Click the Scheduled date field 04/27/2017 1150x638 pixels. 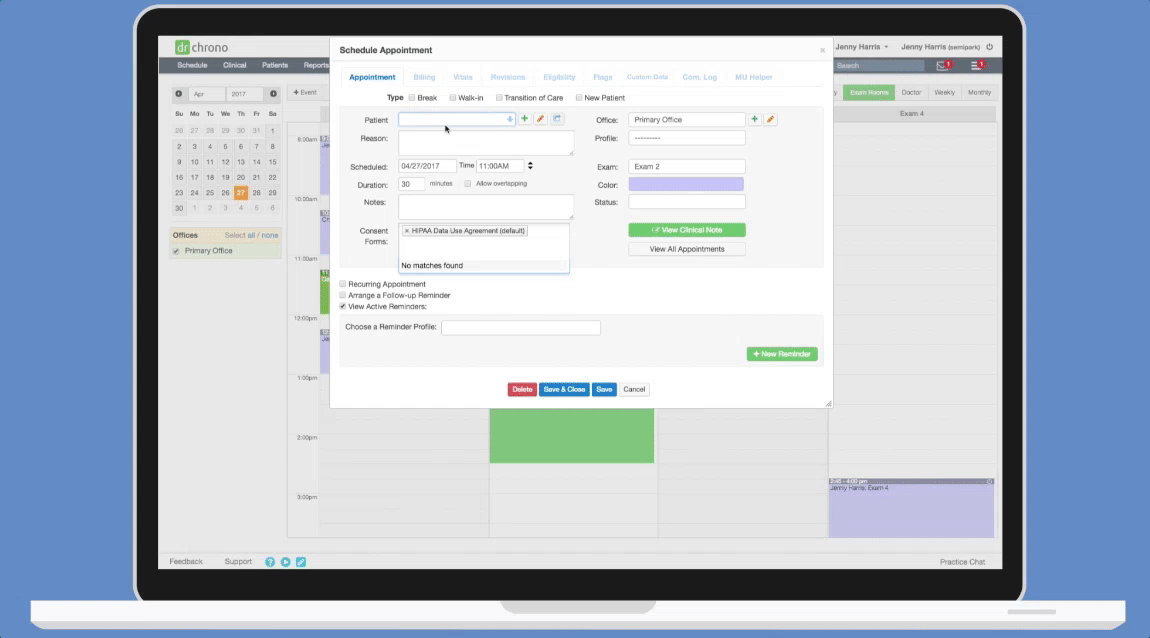click(427, 166)
